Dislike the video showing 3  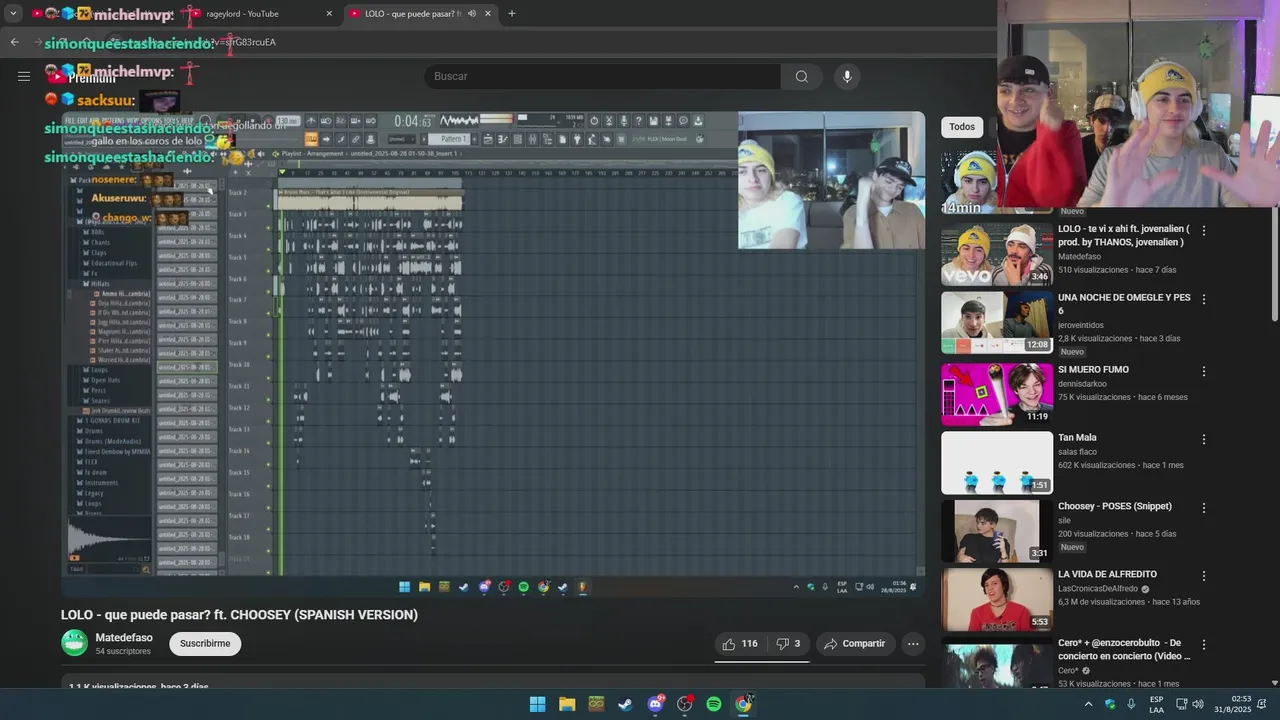788,644
